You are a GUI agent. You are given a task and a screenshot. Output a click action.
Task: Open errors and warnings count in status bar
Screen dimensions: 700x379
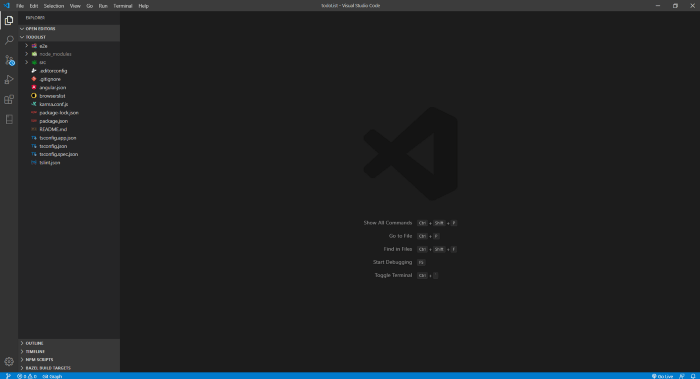27,376
